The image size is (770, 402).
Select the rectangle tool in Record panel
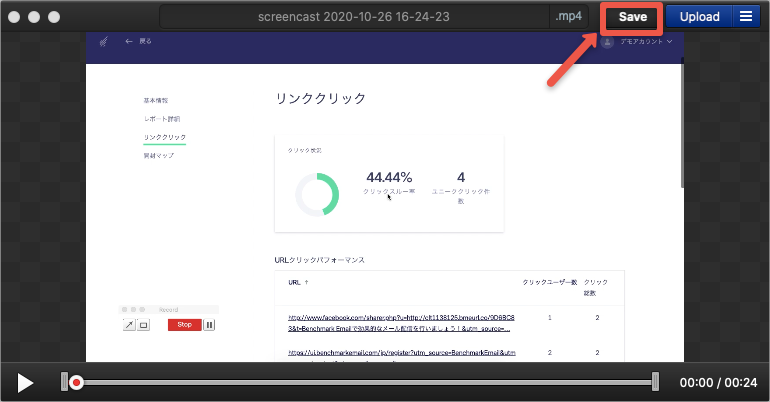pyautogui.click(x=143, y=325)
